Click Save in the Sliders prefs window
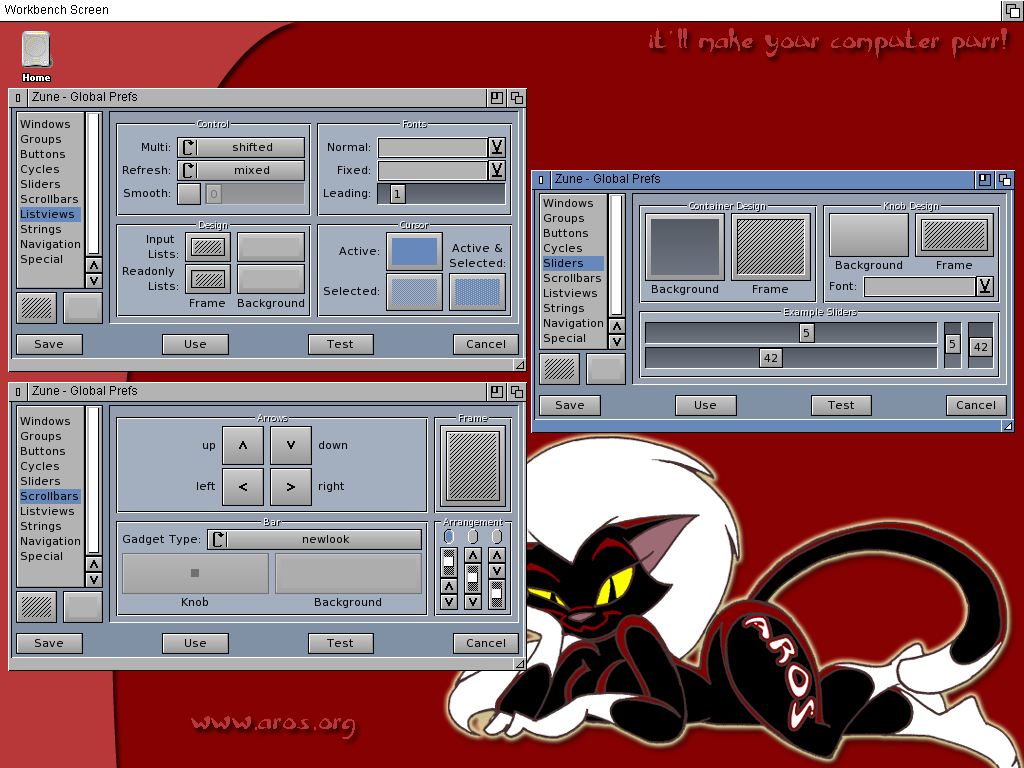The height and width of the screenshot is (768, 1024). (570, 405)
